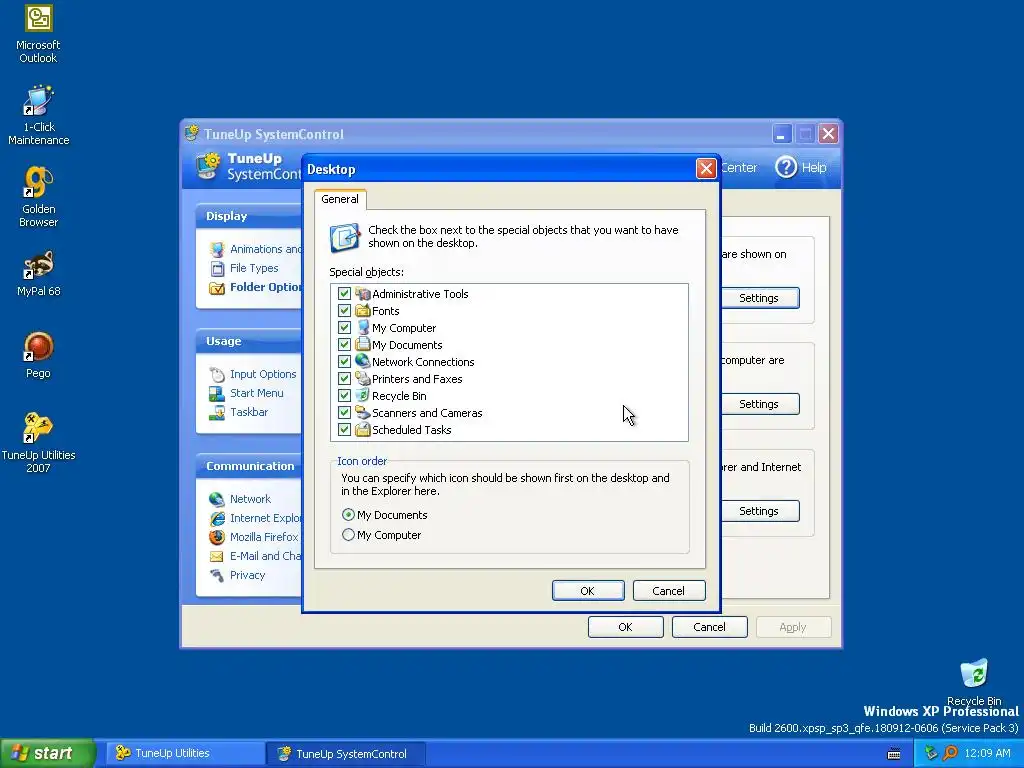Open Recycle Bin on the desktop
This screenshot has height=768, width=1024.
pyautogui.click(x=974, y=682)
